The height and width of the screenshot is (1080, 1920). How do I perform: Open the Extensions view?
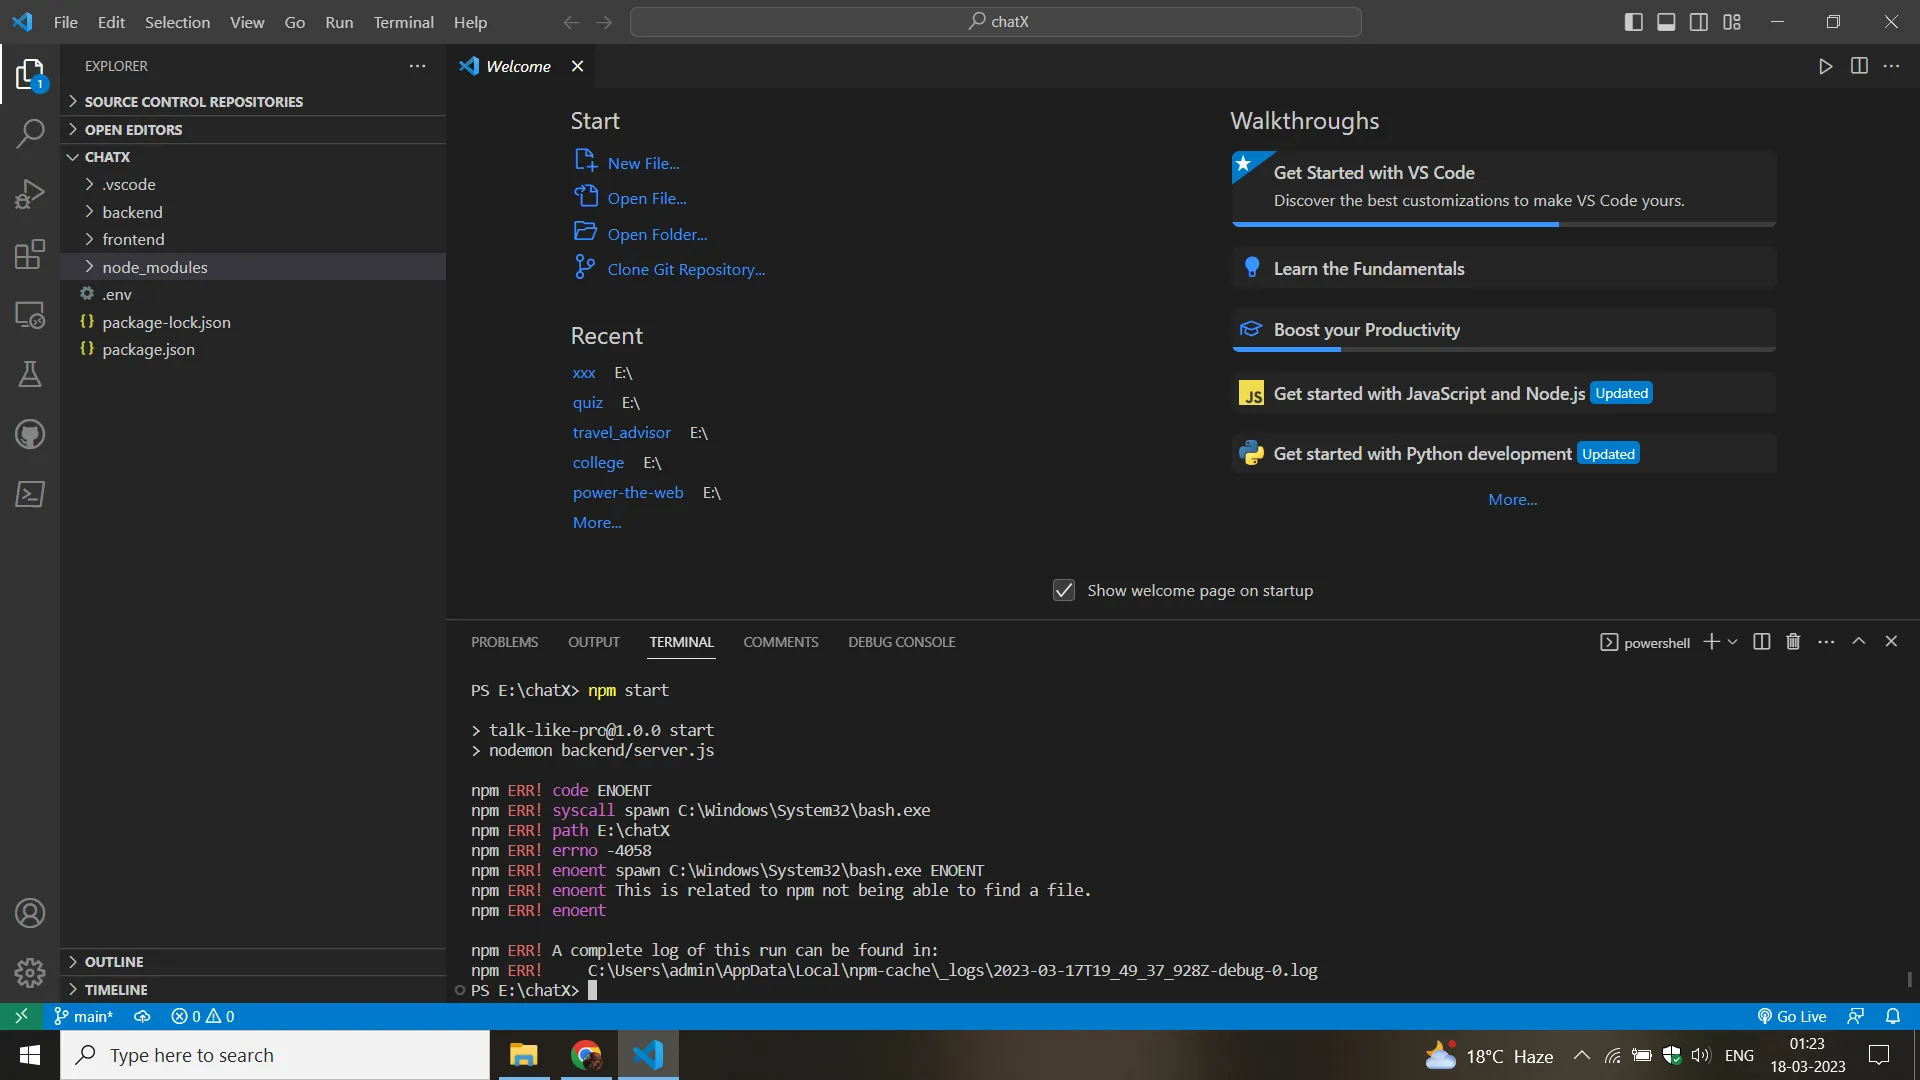coord(30,254)
